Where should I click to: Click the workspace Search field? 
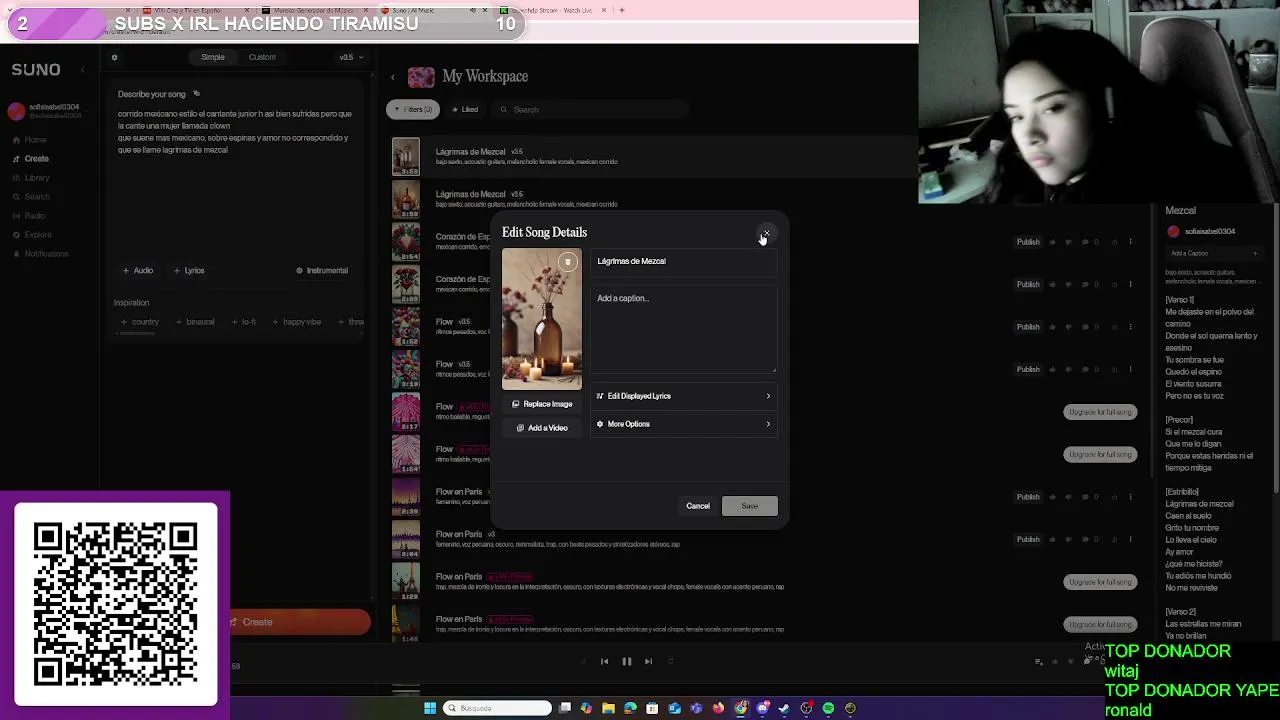590,109
